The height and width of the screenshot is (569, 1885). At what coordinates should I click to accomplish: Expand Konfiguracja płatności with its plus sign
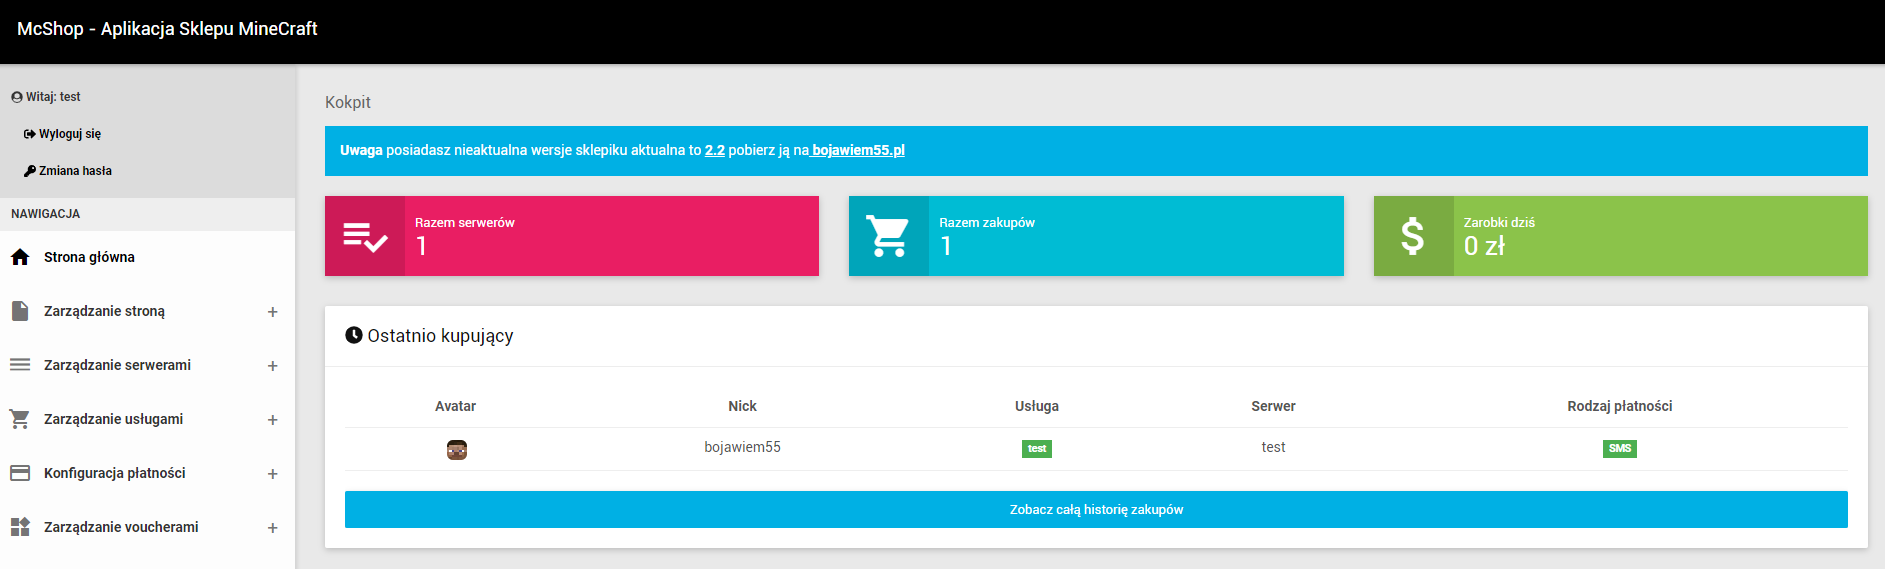pyautogui.click(x=272, y=474)
